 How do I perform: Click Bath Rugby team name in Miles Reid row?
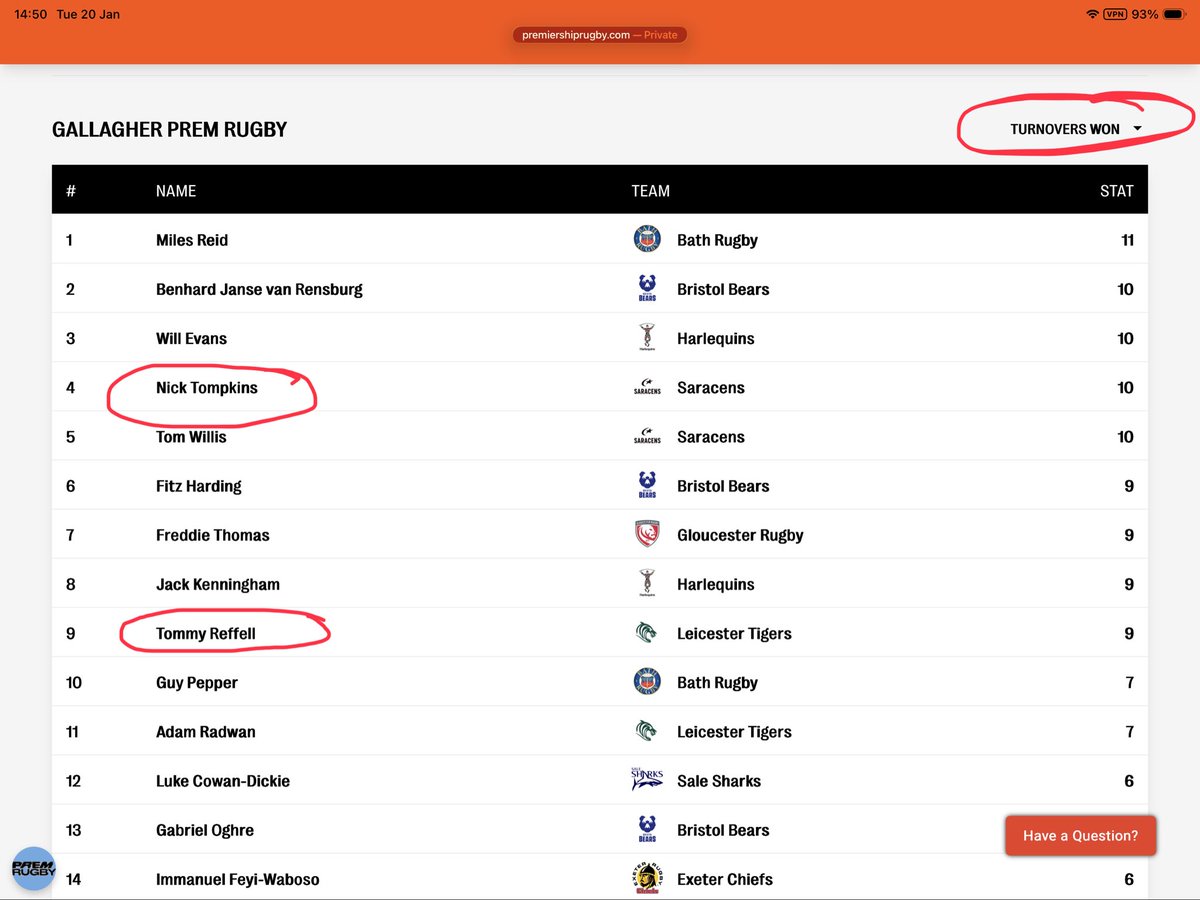[x=717, y=240]
